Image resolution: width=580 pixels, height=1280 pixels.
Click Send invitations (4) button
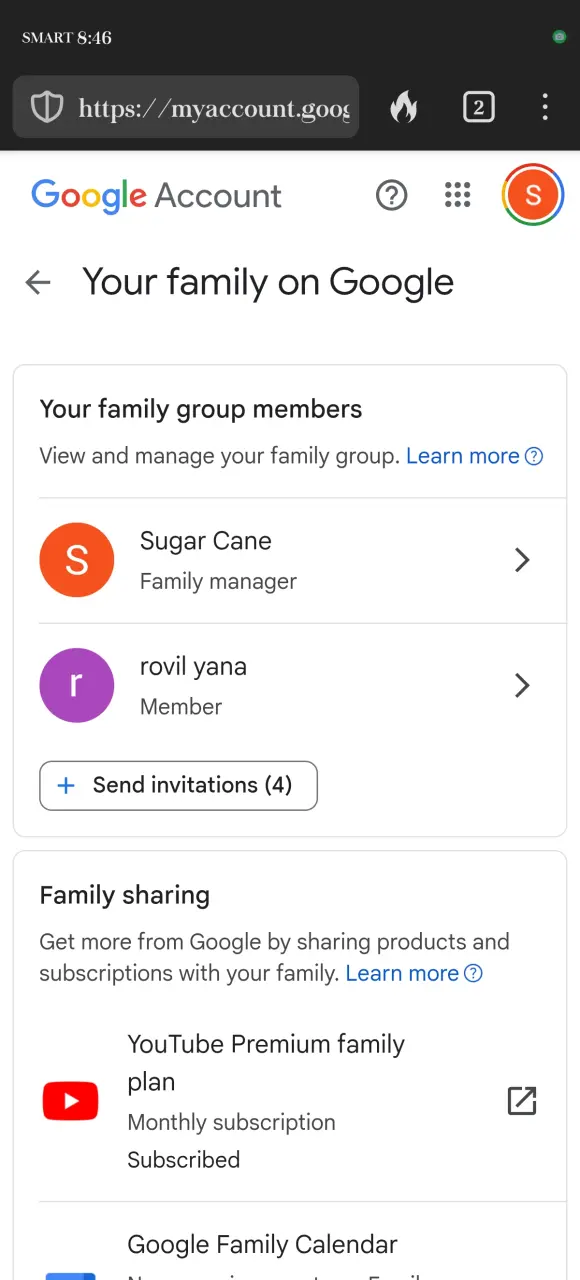point(178,785)
